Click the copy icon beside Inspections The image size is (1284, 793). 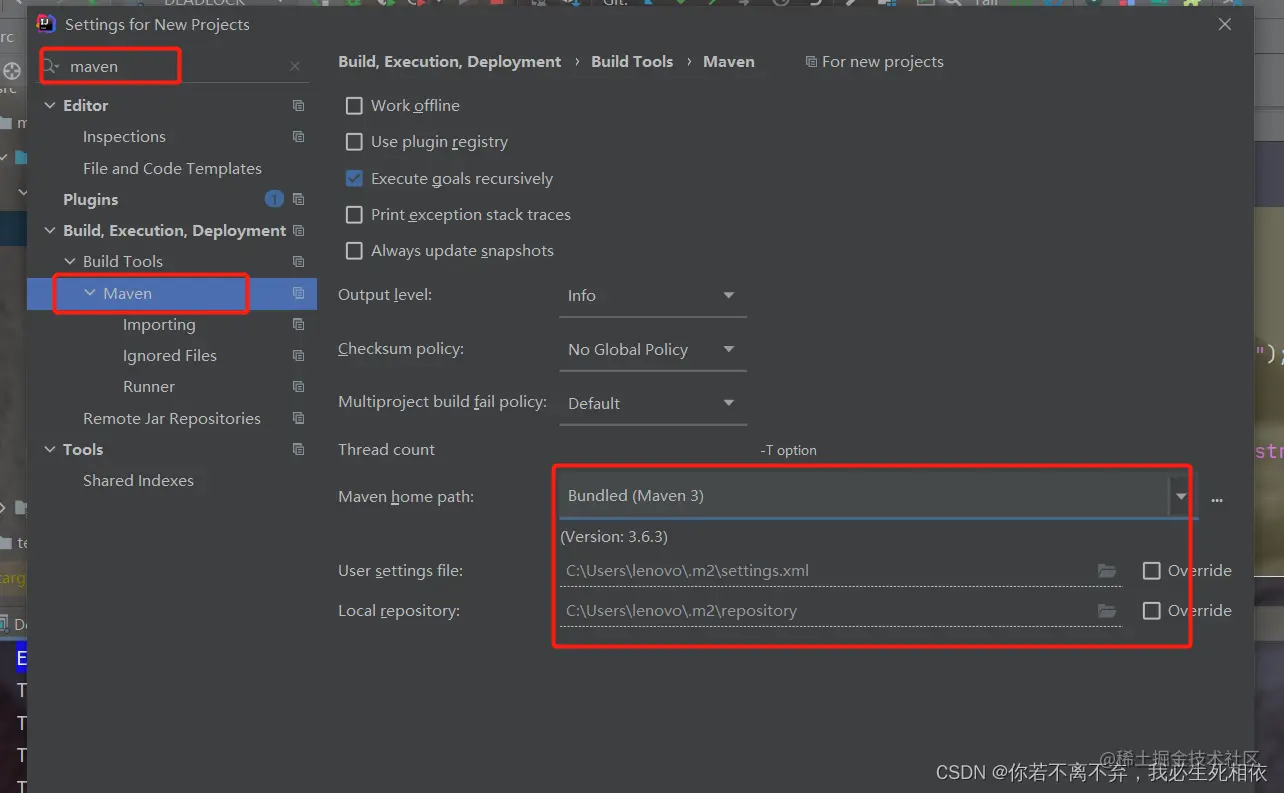click(x=298, y=136)
